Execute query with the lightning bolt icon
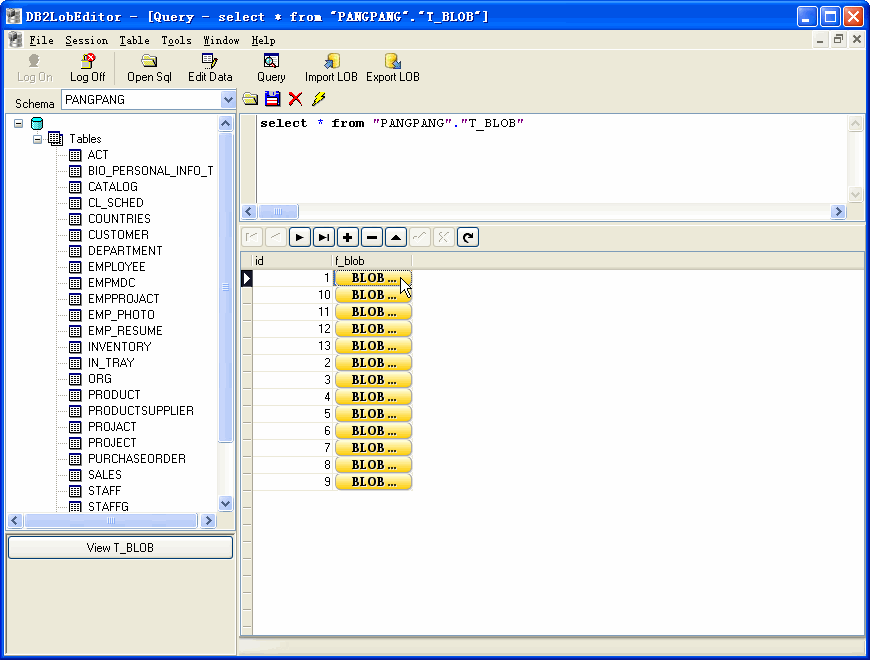Image resolution: width=870 pixels, height=660 pixels. click(x=318, y=99)
